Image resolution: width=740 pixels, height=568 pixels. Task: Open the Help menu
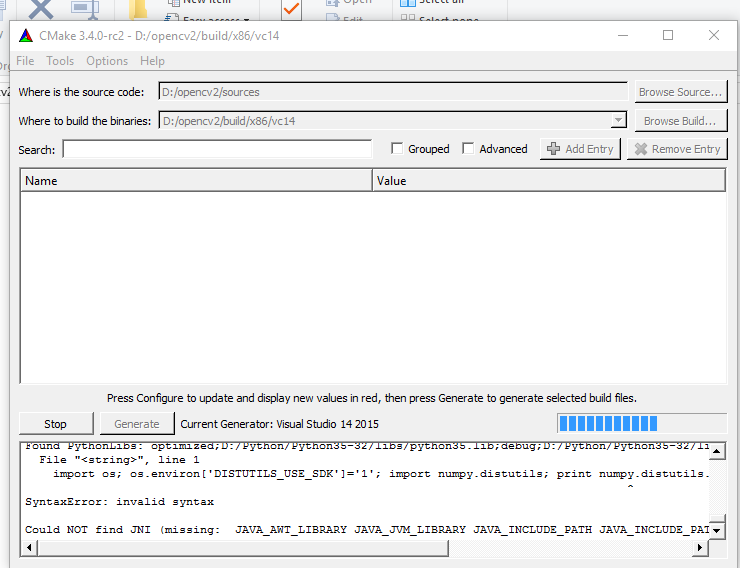pos(152,61)
